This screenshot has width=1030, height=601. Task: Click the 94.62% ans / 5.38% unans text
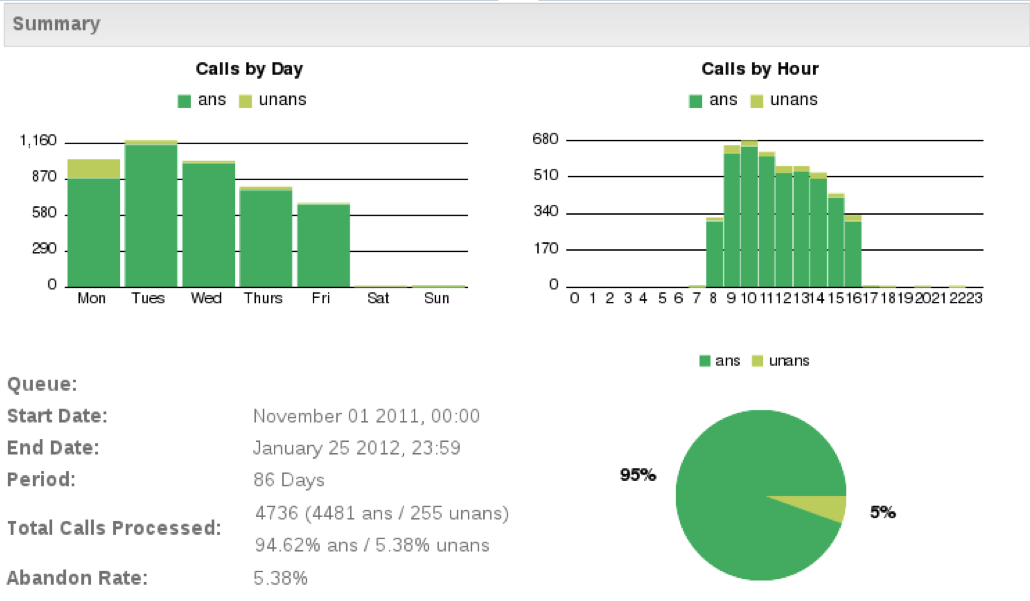pyautogui.click(x=372, y=545)
